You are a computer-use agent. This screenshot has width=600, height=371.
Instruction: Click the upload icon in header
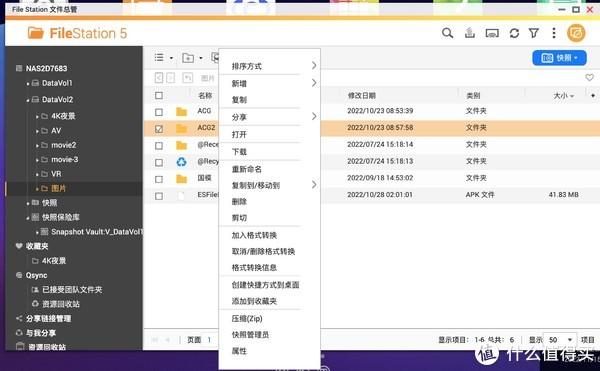(x=470, y=33)
